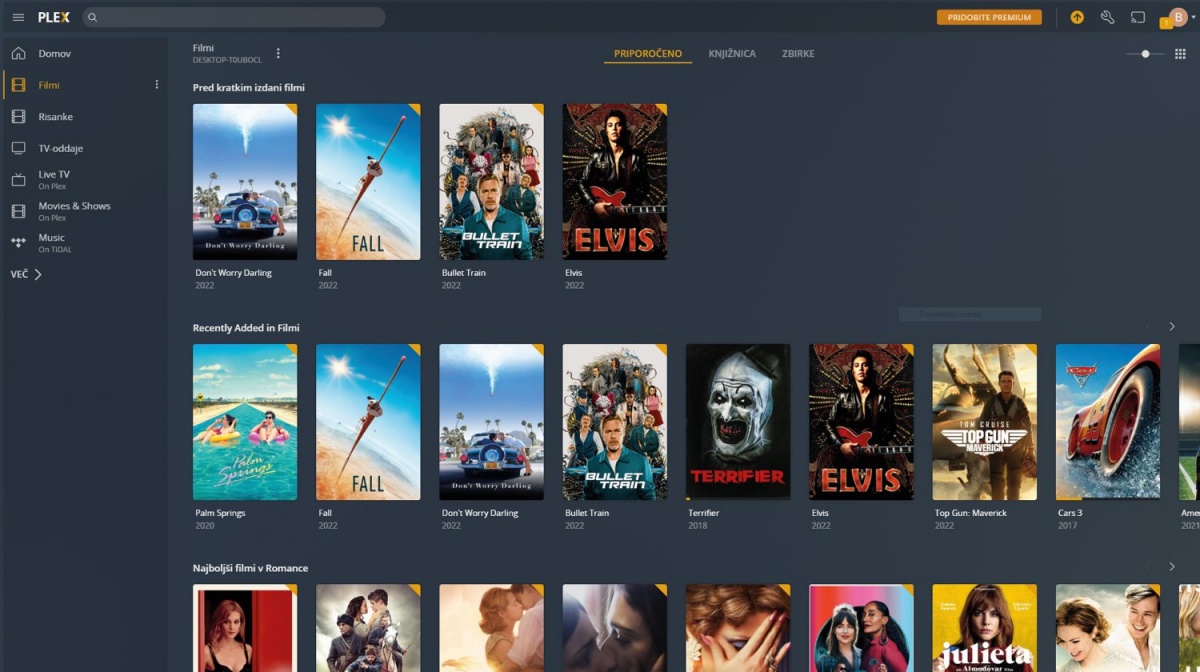Click the Domov sidebar label
The width and height of the screenshot is (1200, 672).
pyautogui.click(x=55, y=53)
